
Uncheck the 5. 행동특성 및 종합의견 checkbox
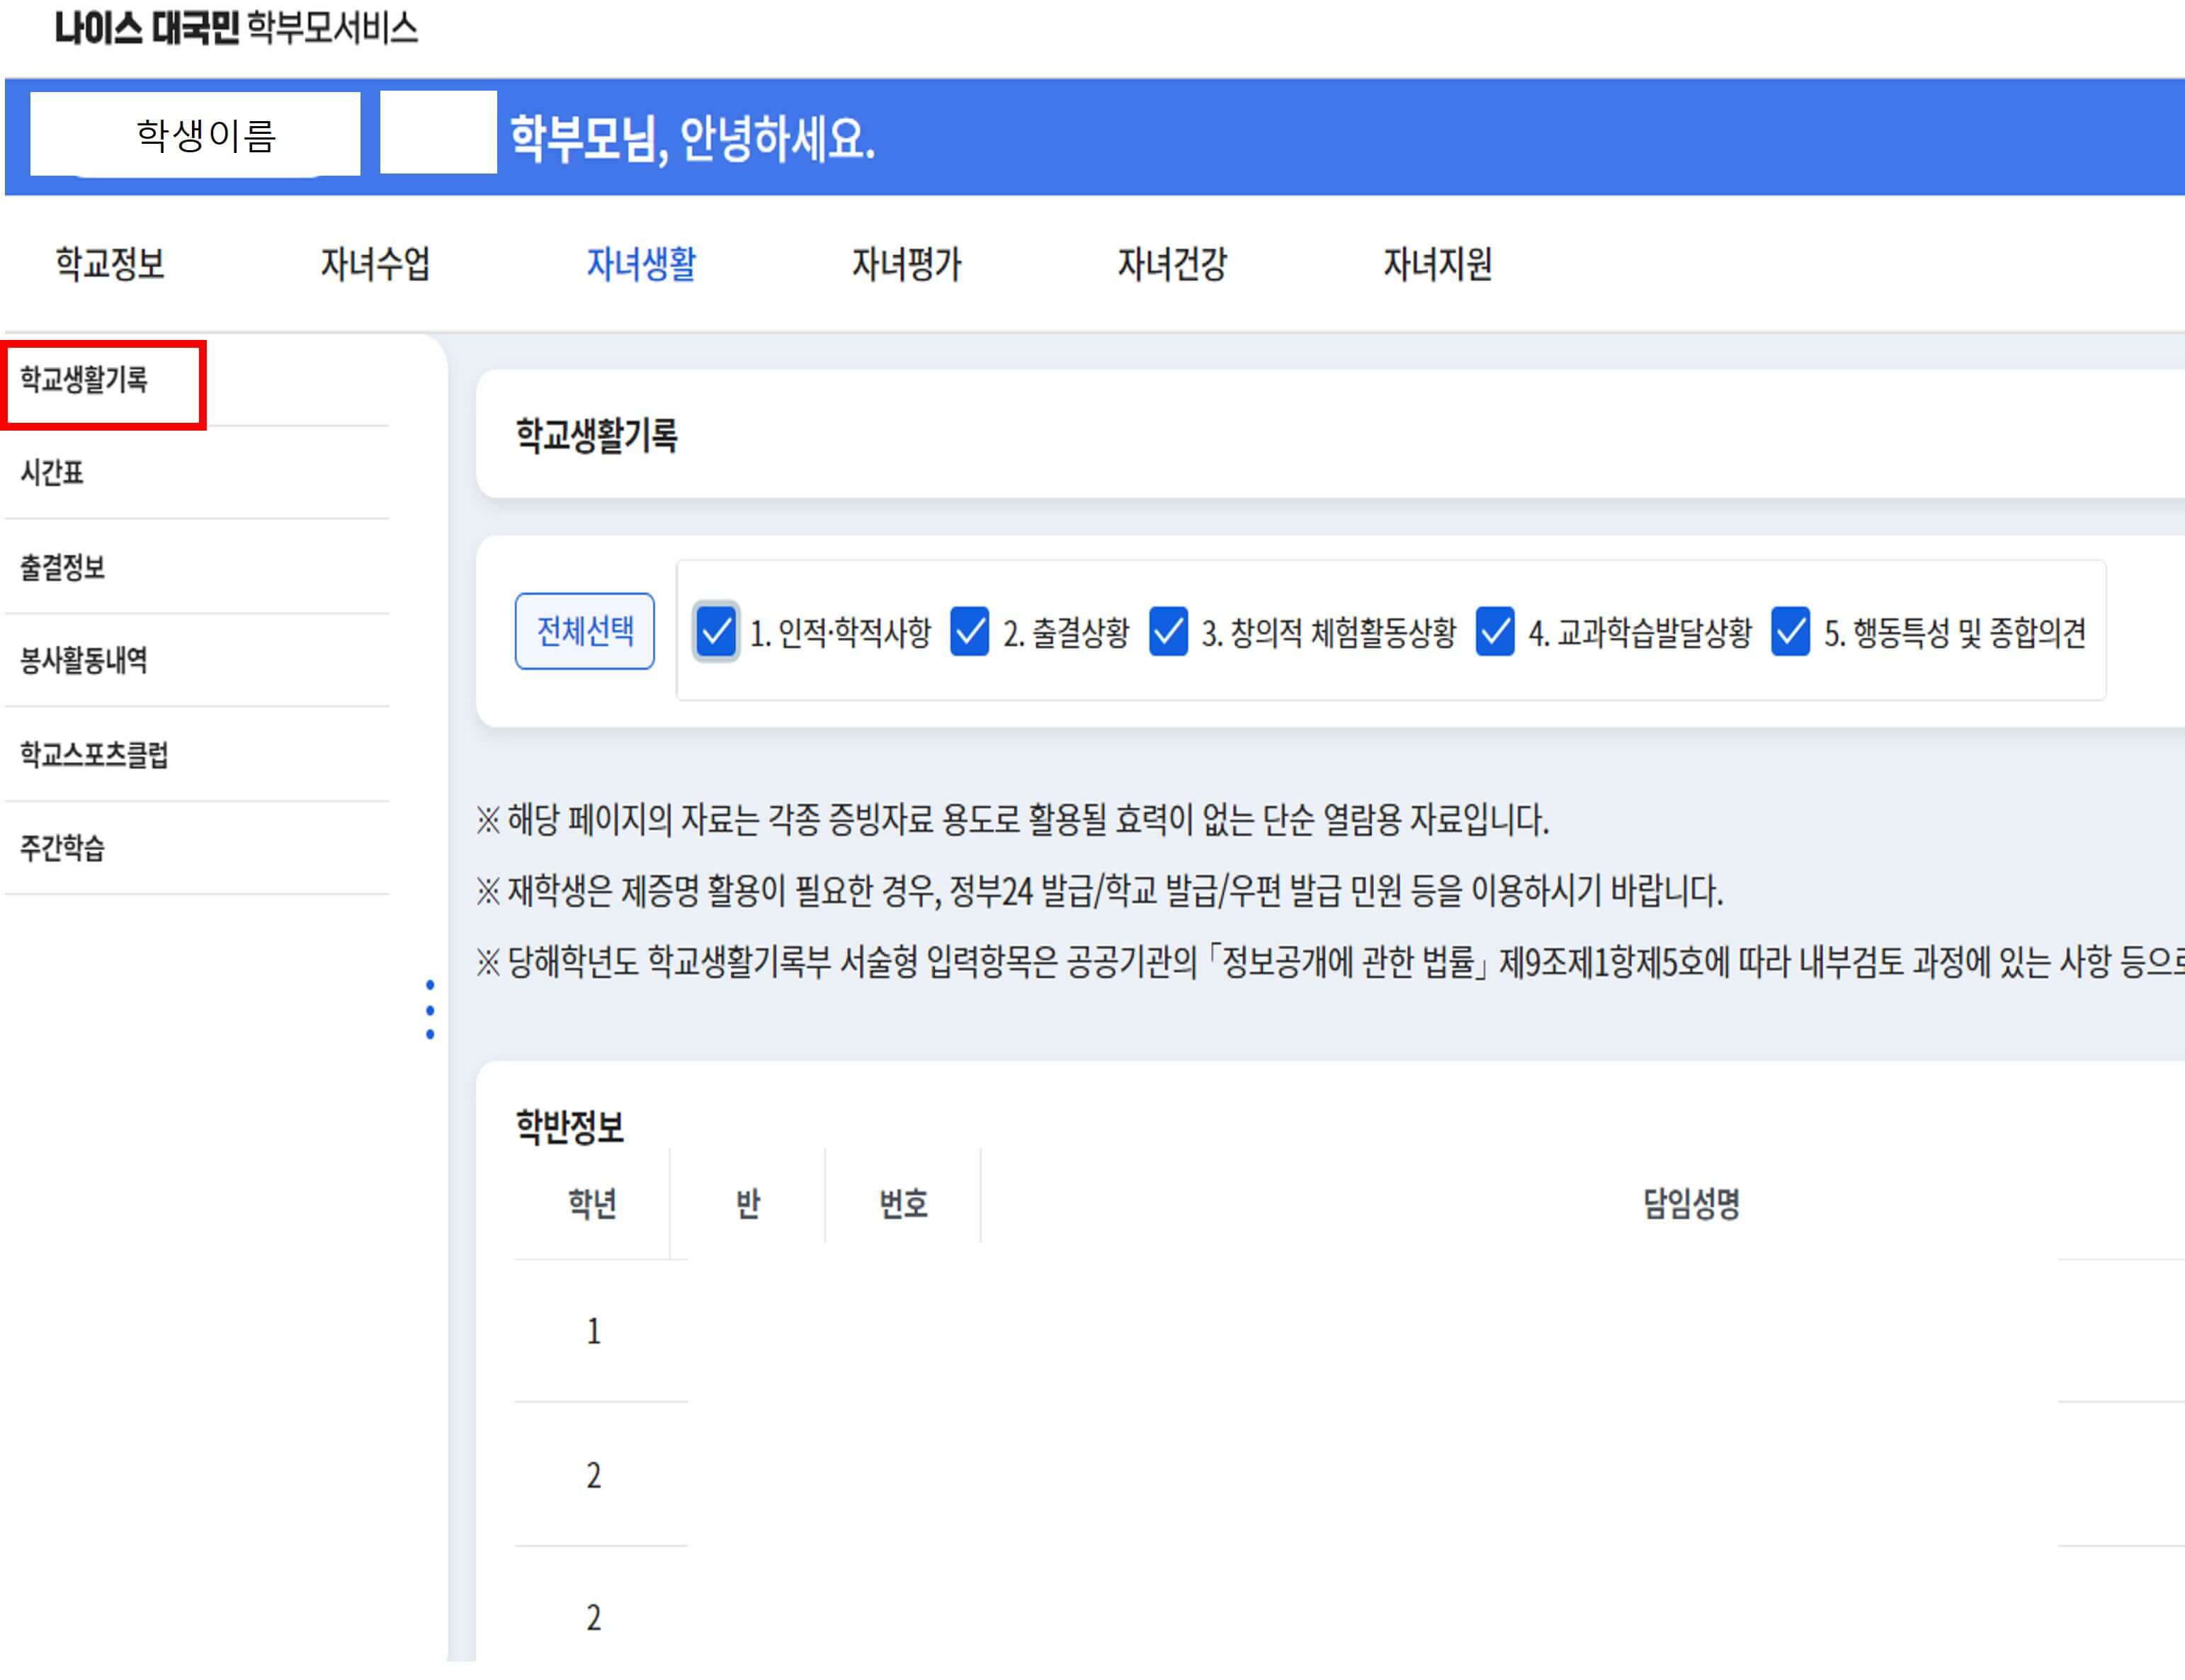[x=1790, y=632]
